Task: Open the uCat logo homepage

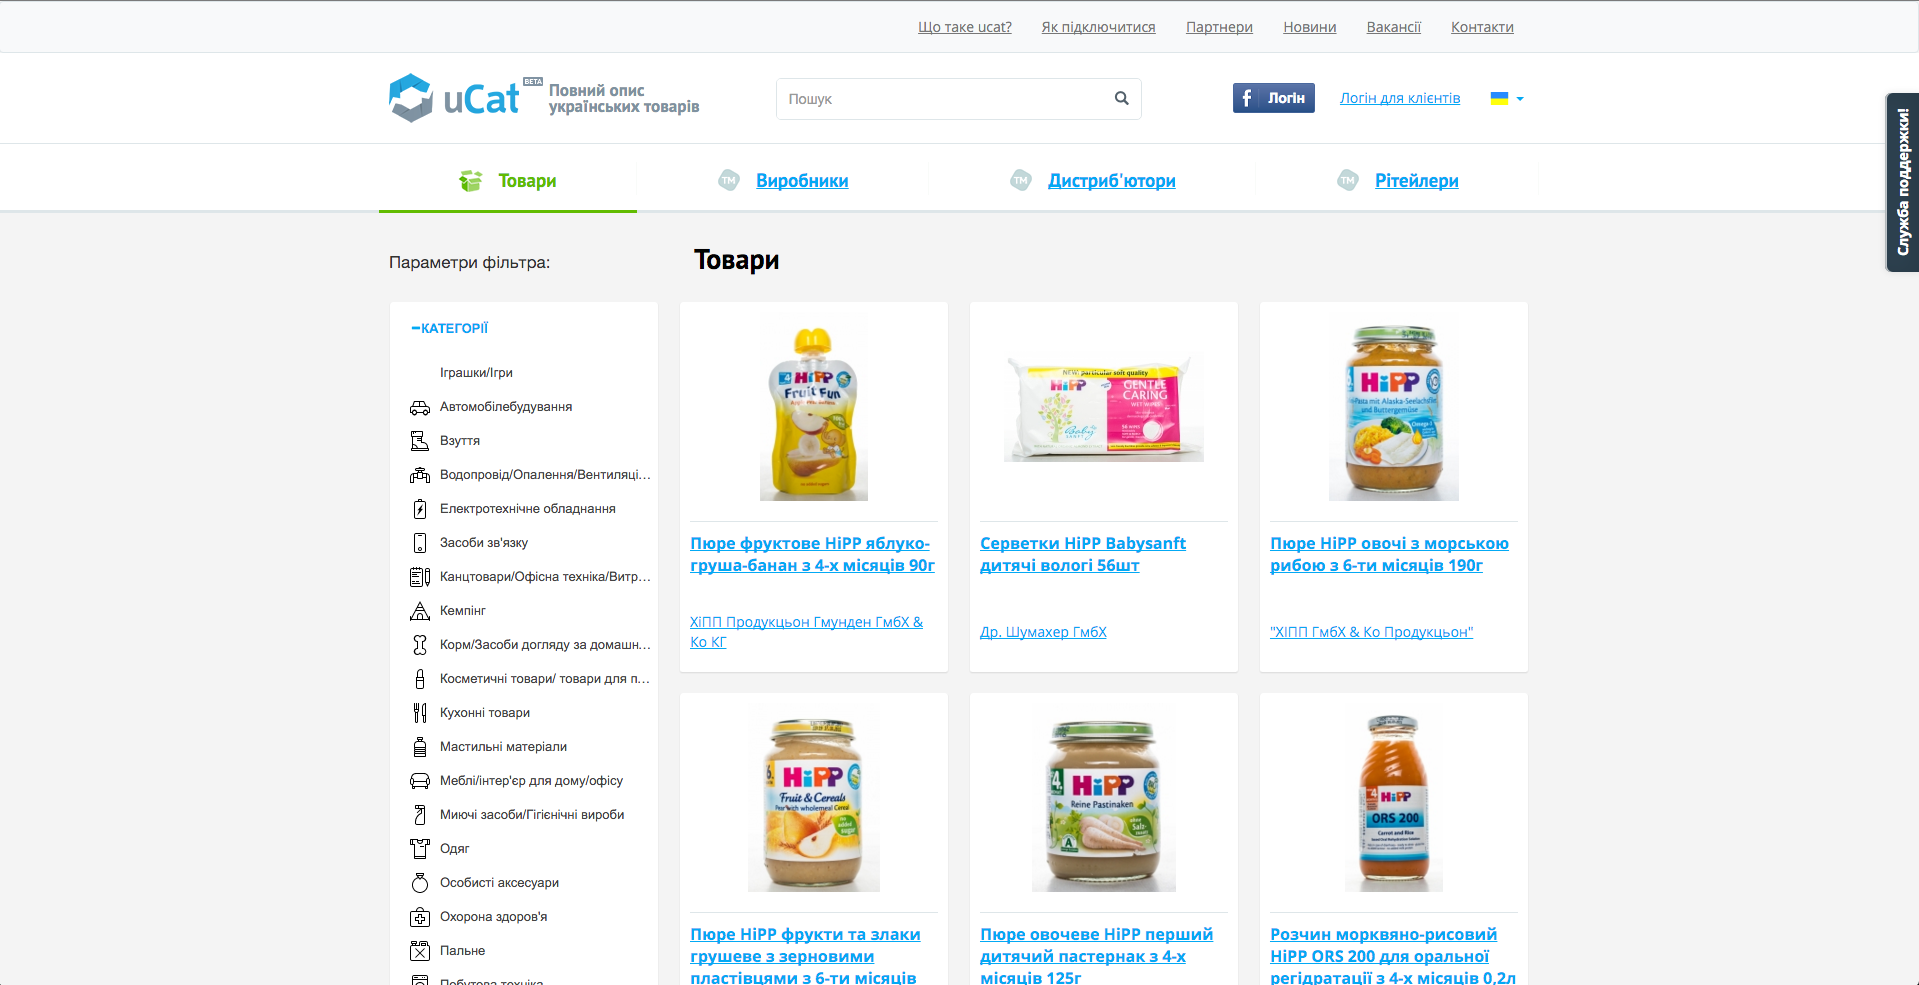Action: (x=454, y=98)
